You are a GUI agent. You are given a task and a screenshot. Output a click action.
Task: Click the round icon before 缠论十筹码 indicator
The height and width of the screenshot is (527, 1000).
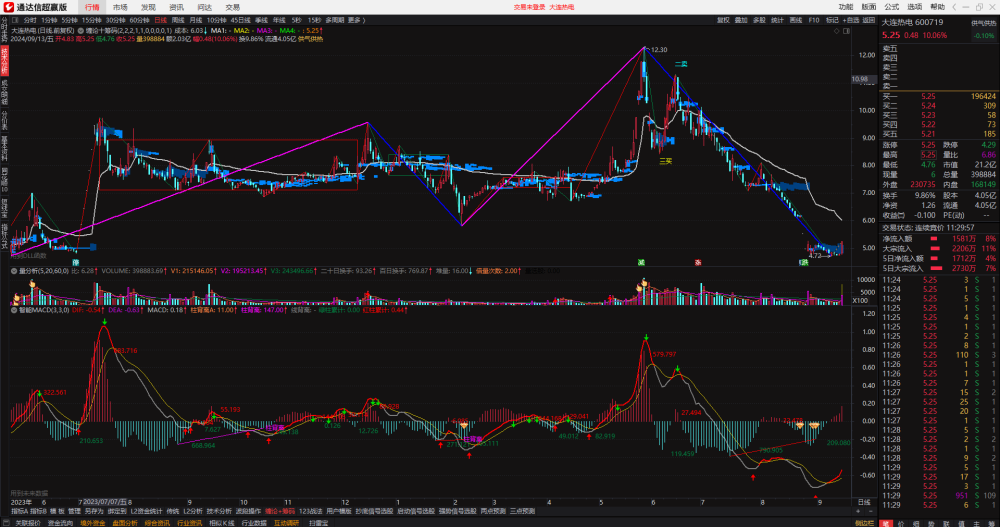81,31
